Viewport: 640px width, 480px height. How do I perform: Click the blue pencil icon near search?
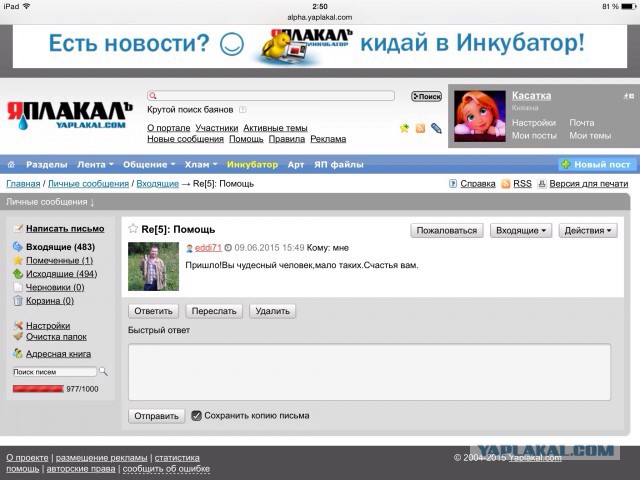pos(436,129)
